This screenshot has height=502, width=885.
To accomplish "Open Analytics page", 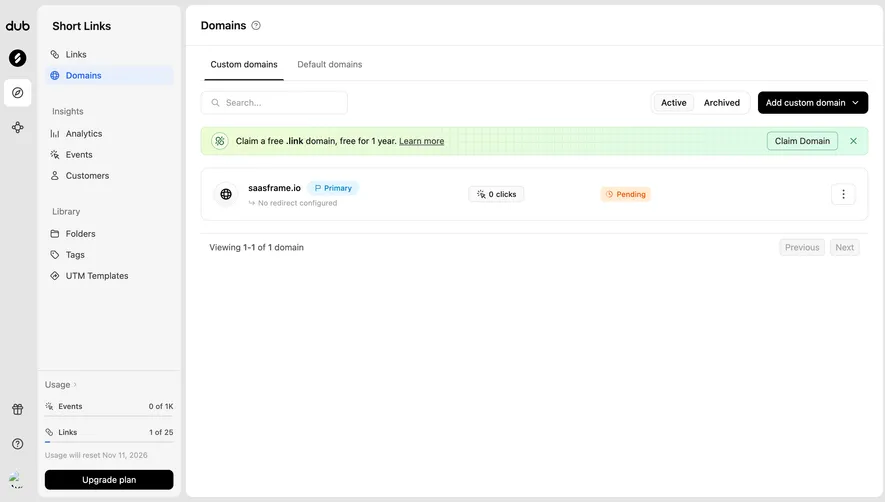I will click(109, 133).
